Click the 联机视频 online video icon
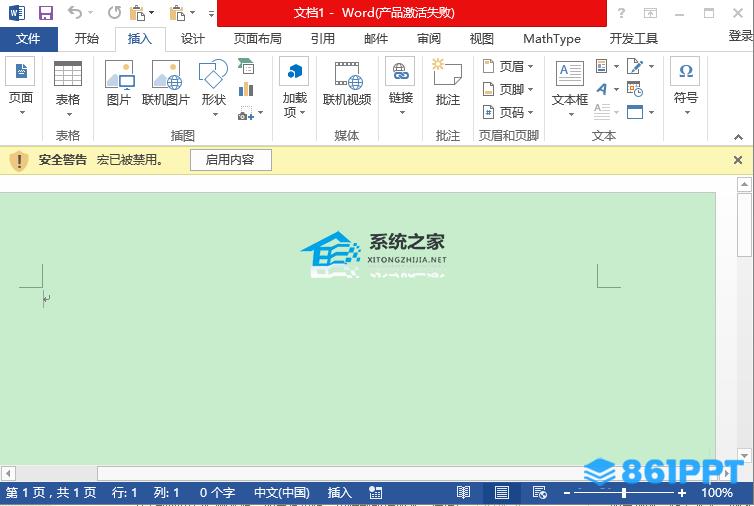The image size is (754, 506). click(349, 75)
